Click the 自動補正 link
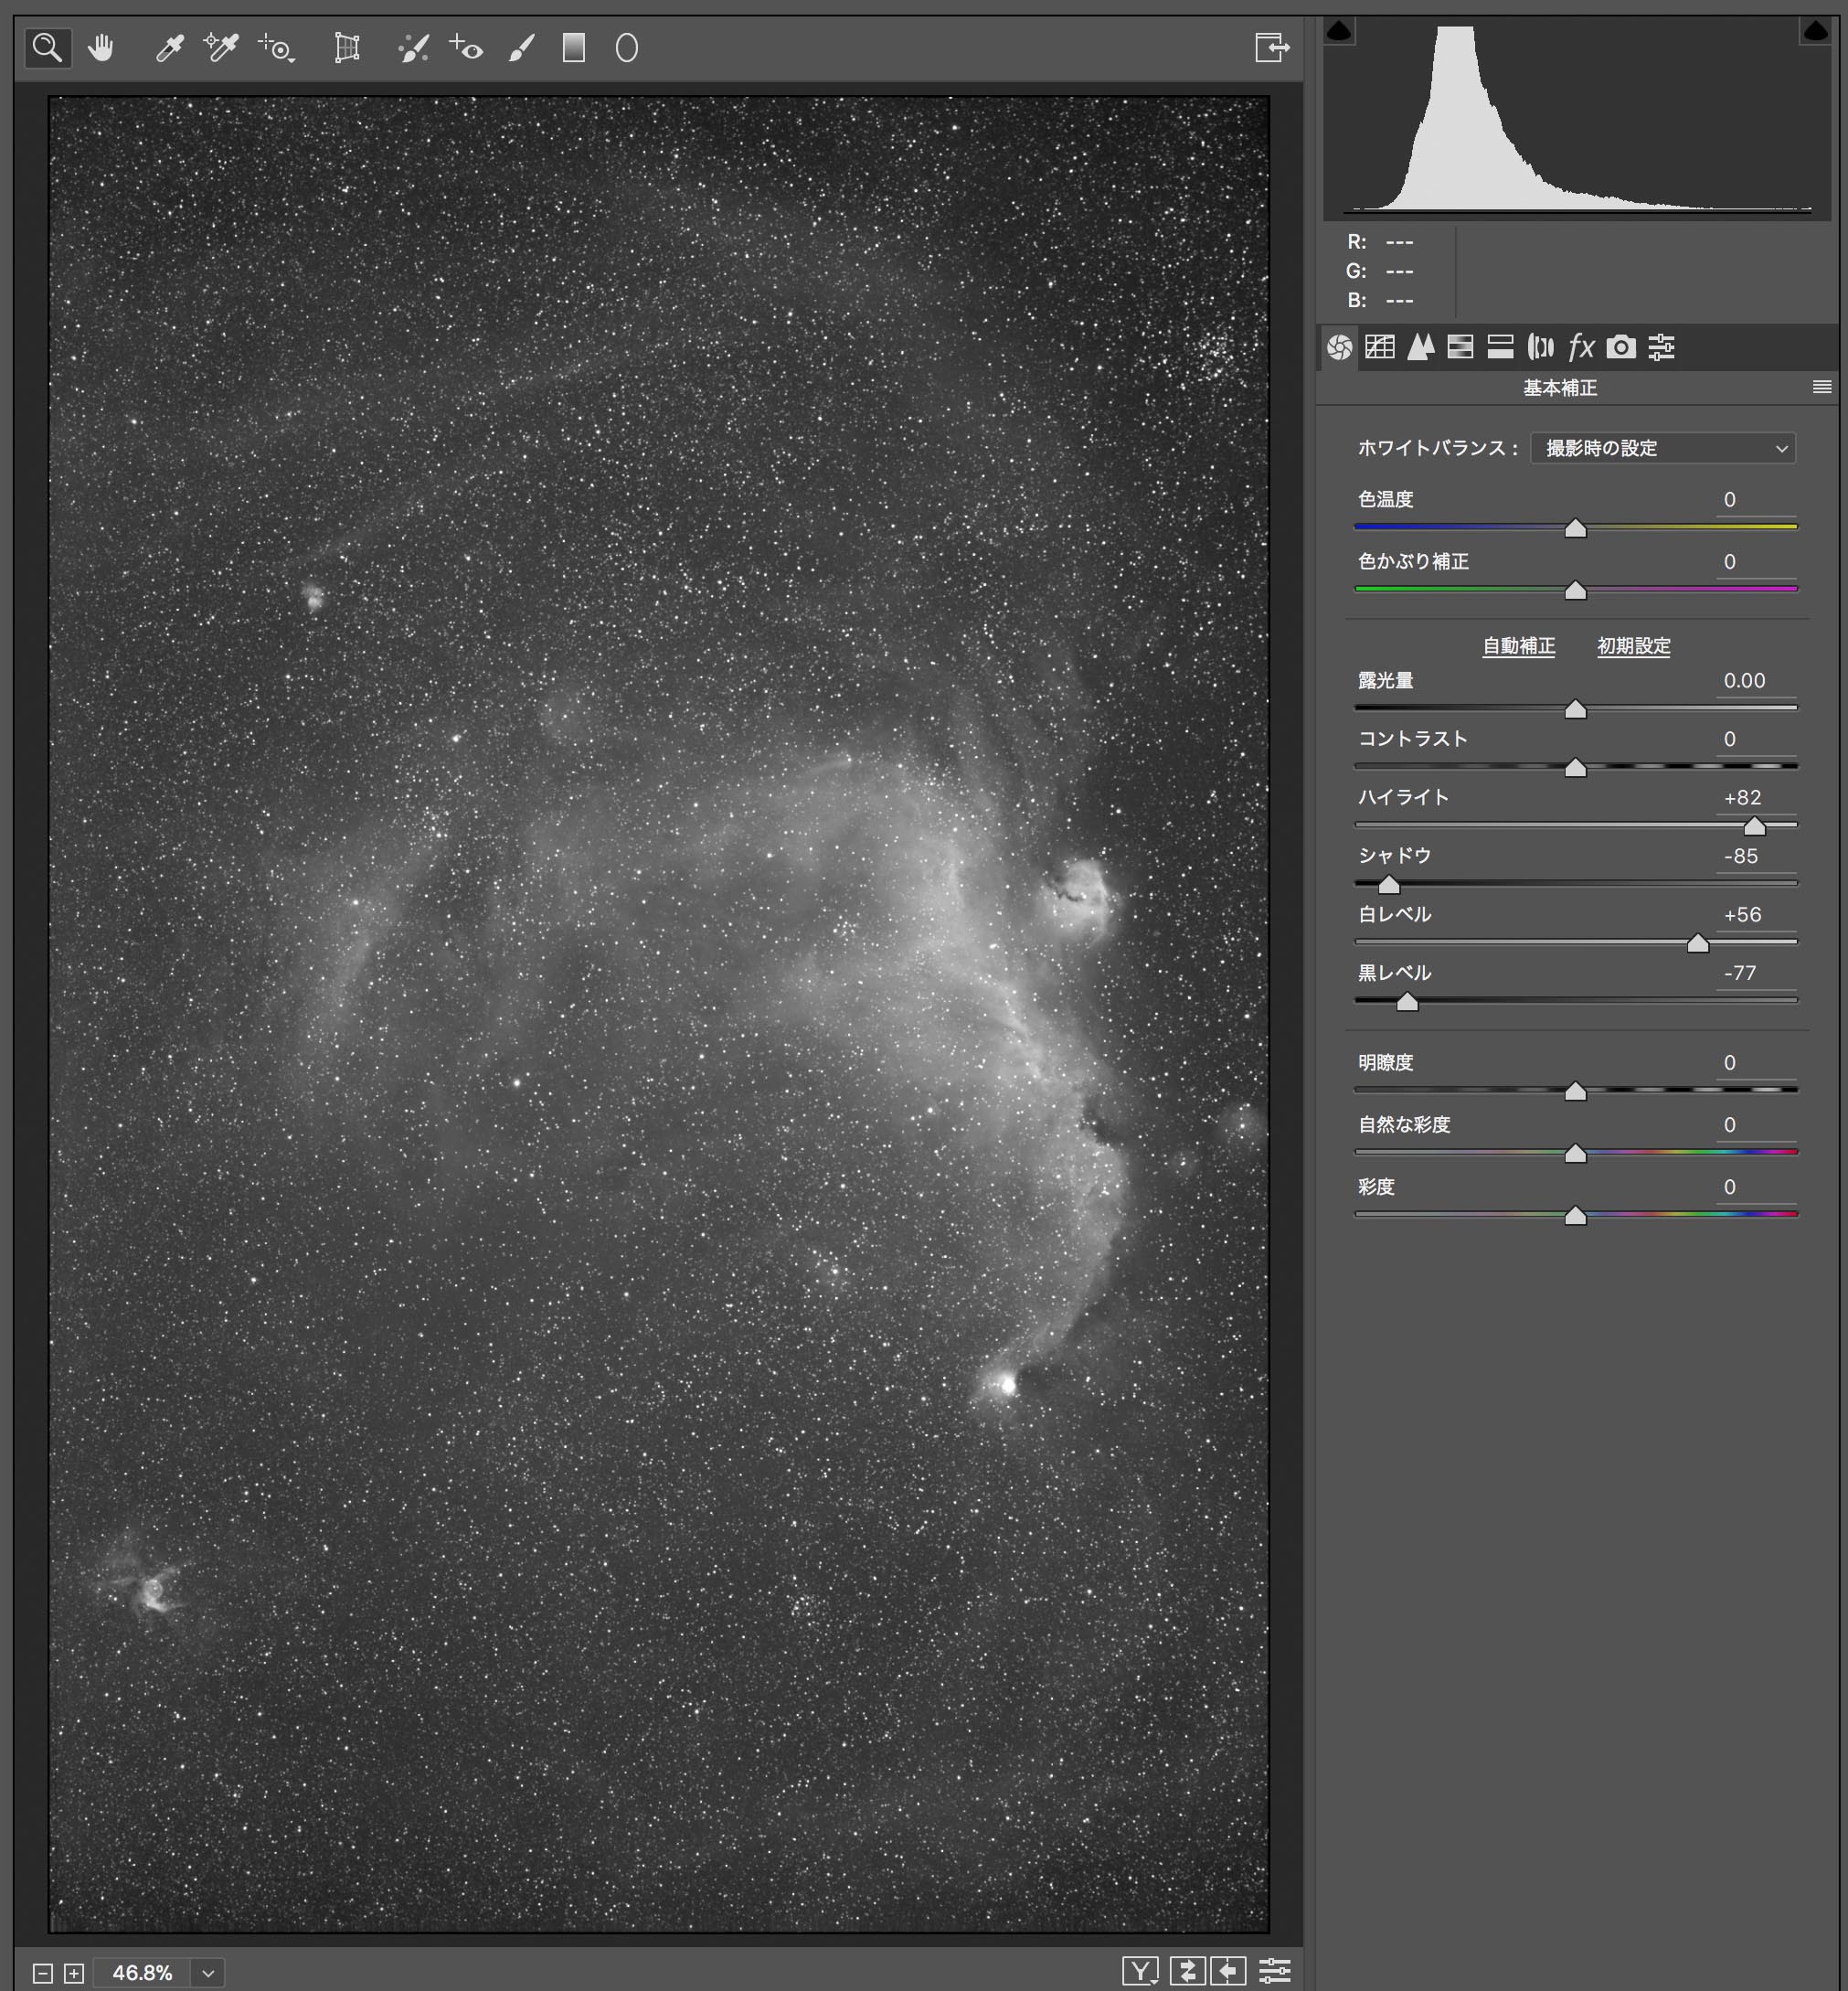1848x1991 pixels. (1518, 646)
